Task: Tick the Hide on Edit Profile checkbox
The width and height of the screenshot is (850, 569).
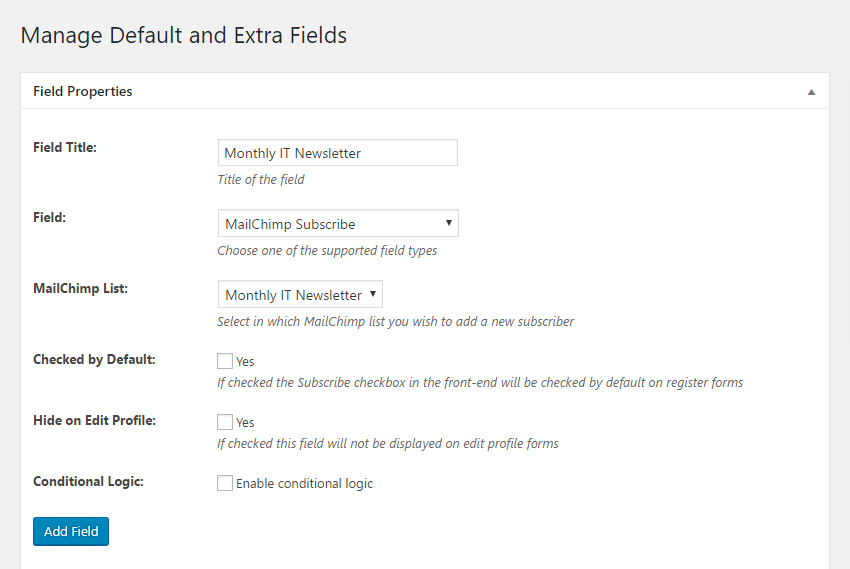Action: (x=225, y=422)
